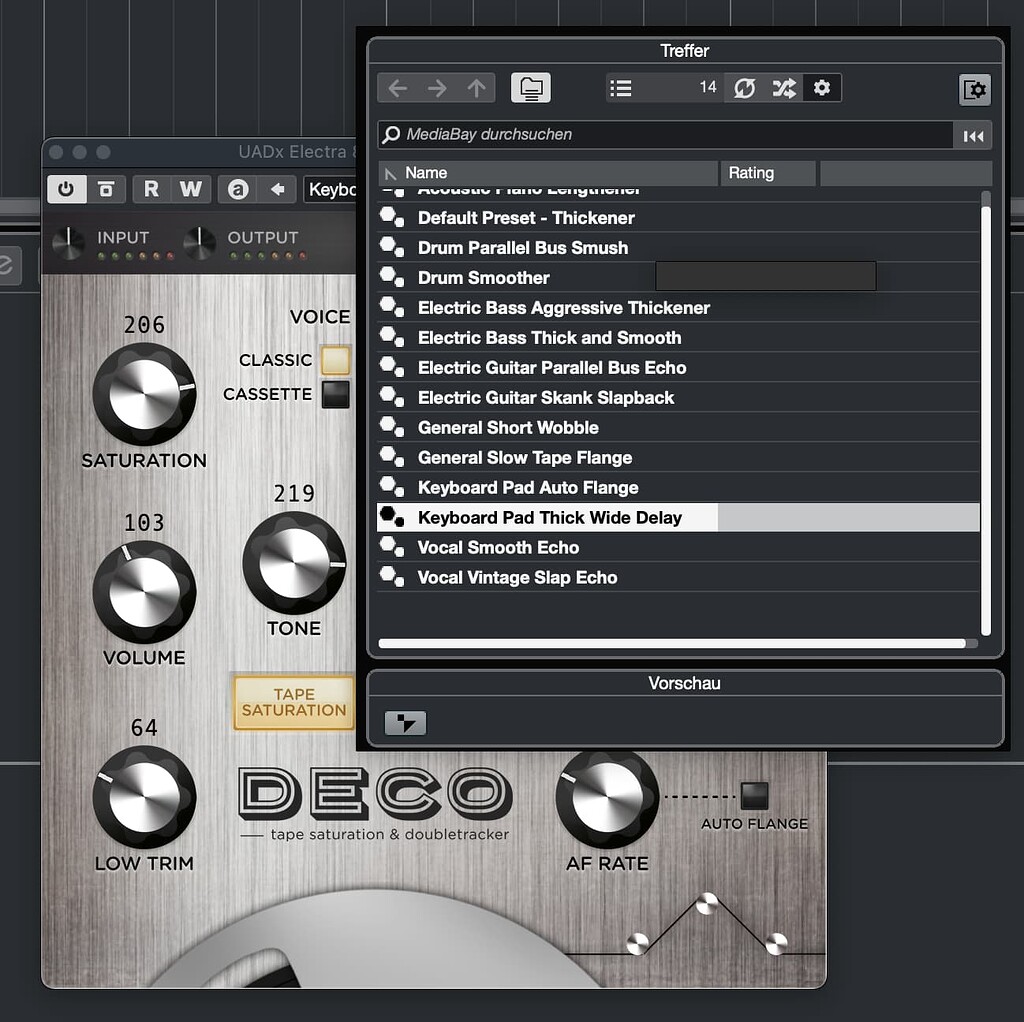The image size is (1024, 1022).
Task: Click the window setup icon top right of Treffer
Action: pos(975,89)
